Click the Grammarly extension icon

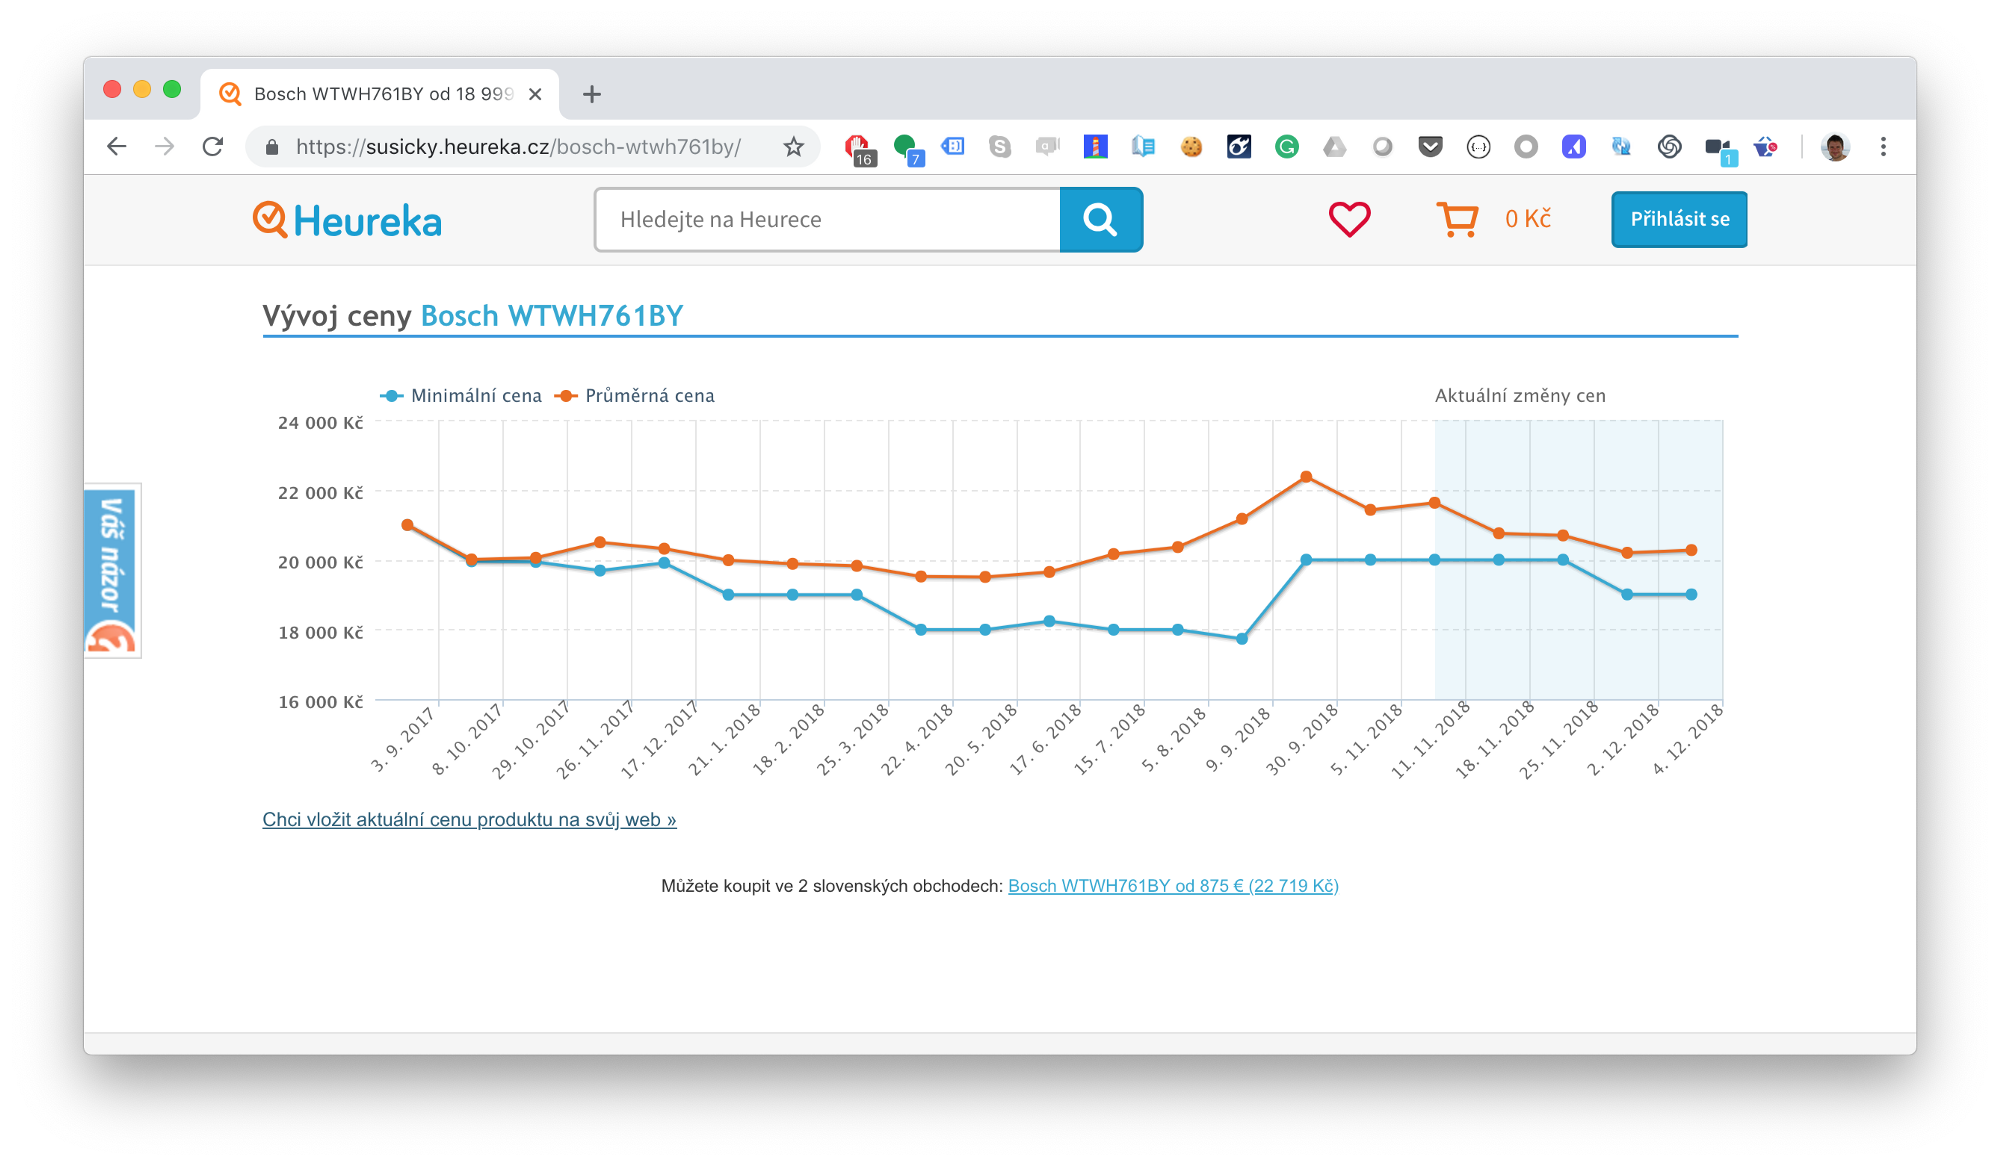(1286, 147)
